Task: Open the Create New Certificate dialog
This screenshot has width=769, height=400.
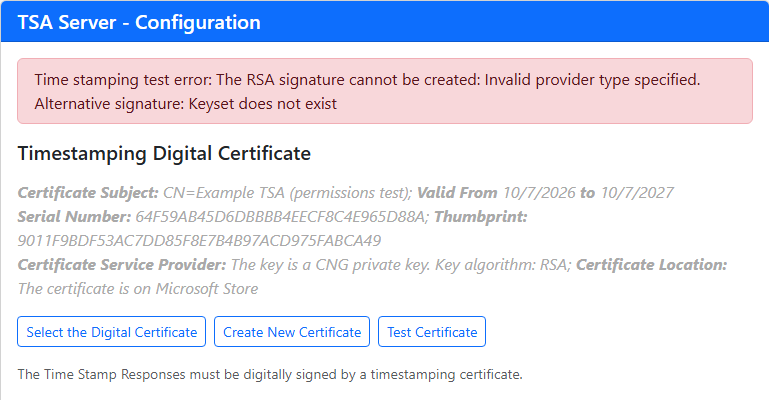Action: [292, 332]
